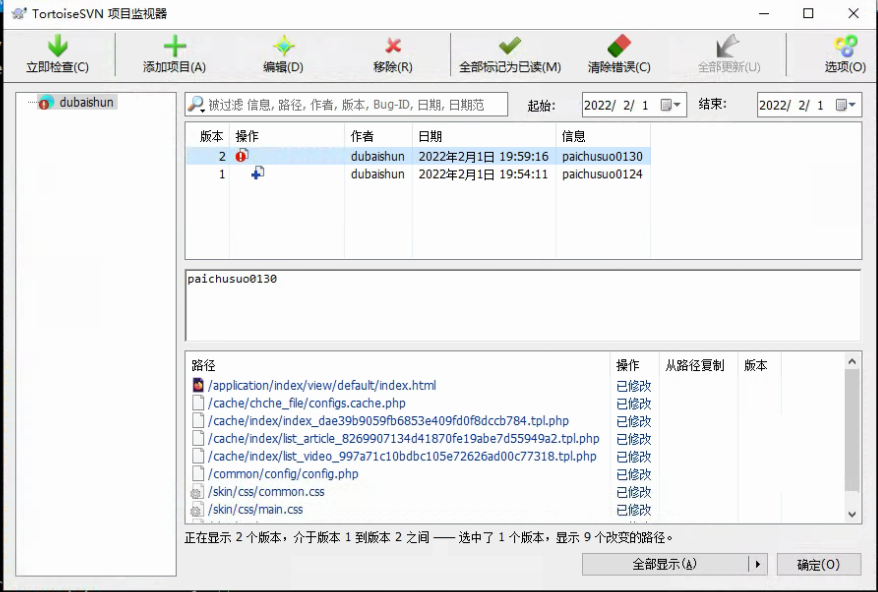This screenshot has width=878, height=592.
Task: Click the TortoiseSVN title bar icon
Action: click(x=19, y=13)
